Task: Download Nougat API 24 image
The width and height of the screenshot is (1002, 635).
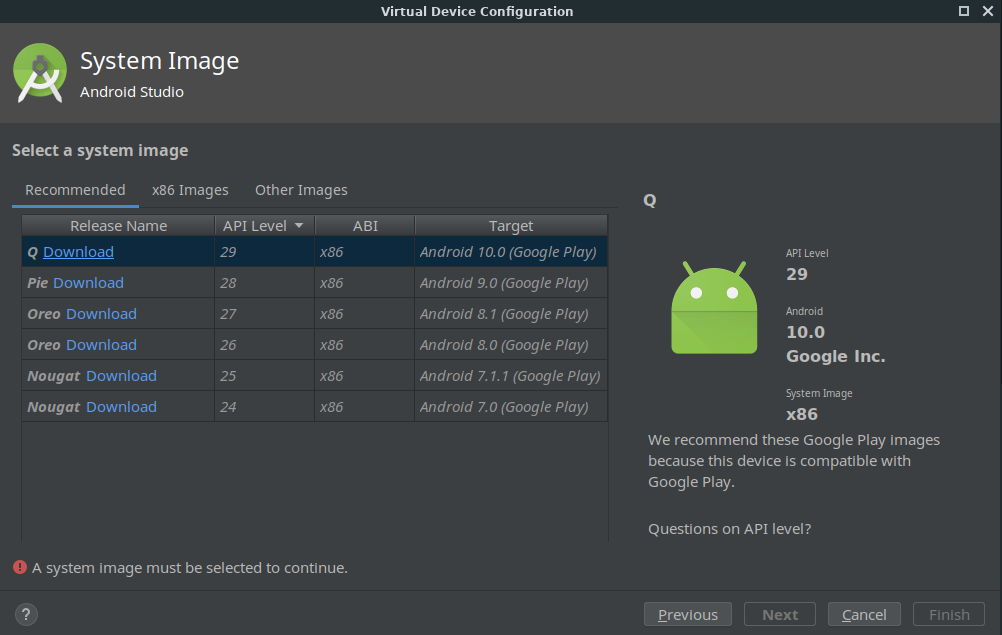Action: [x=121, y=407]
